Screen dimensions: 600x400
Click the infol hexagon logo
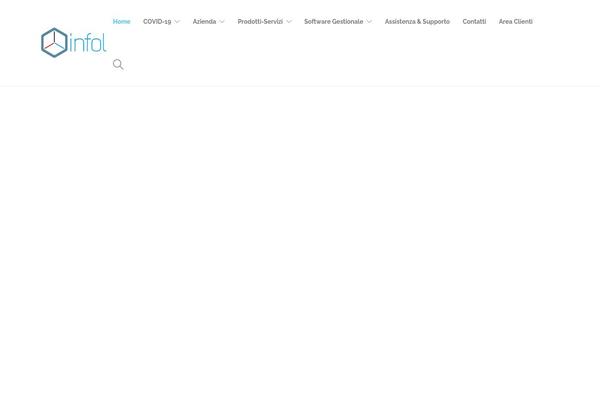point(73,42)
